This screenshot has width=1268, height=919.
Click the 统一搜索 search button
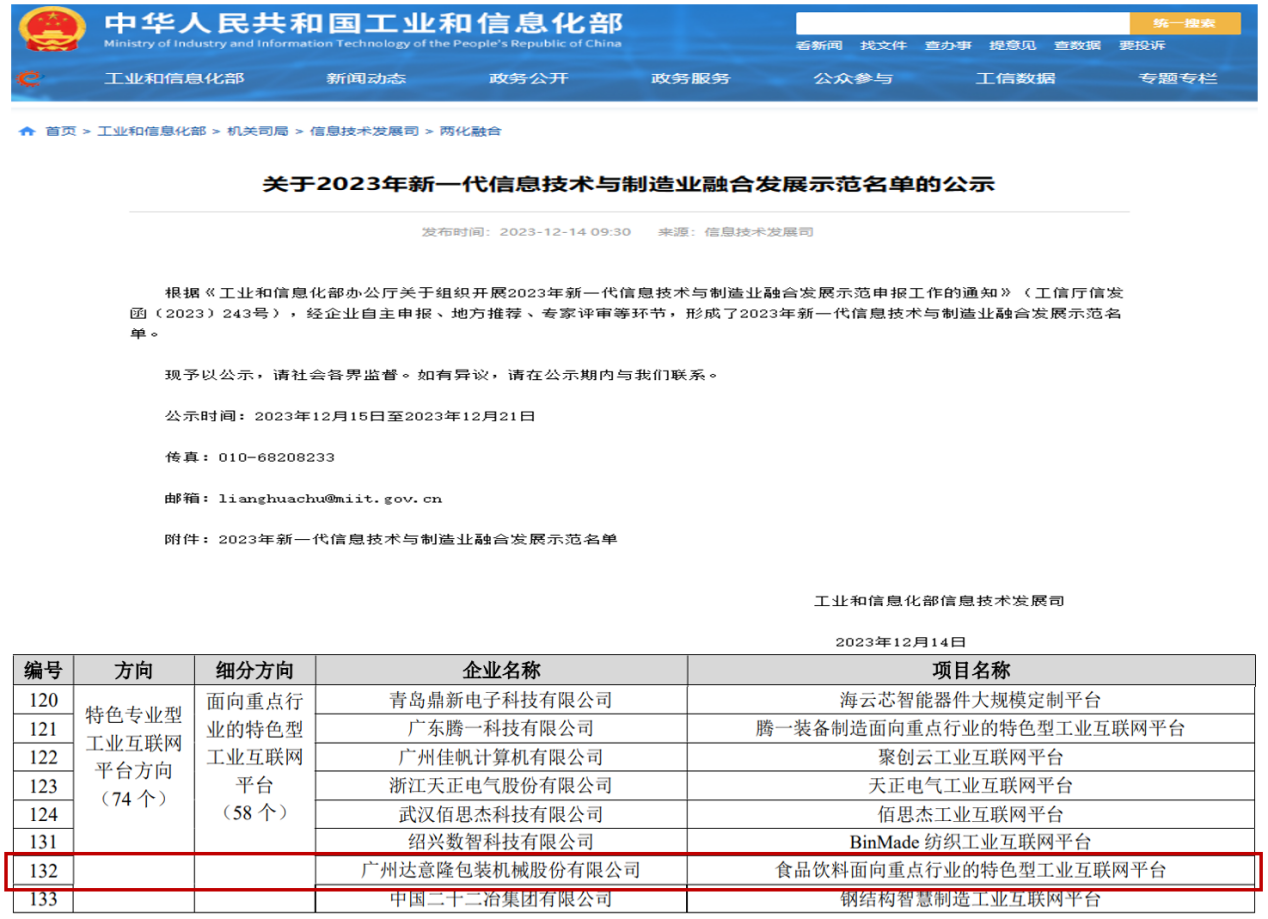pos(1186,21)
